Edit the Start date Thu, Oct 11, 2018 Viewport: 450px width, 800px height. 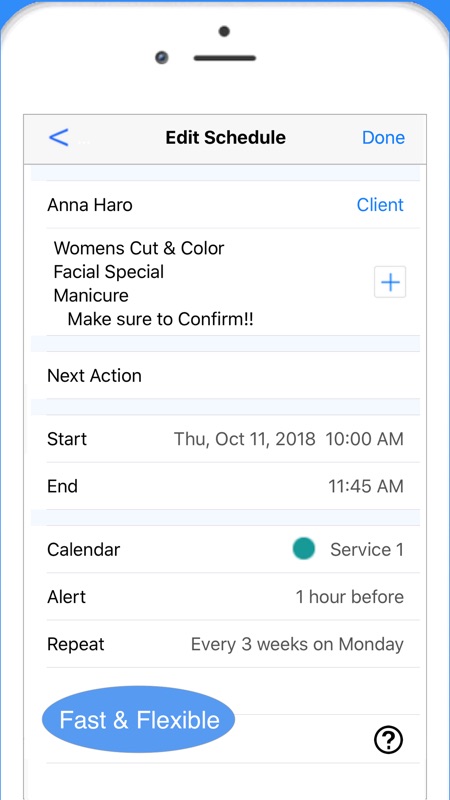click(244, 439)
